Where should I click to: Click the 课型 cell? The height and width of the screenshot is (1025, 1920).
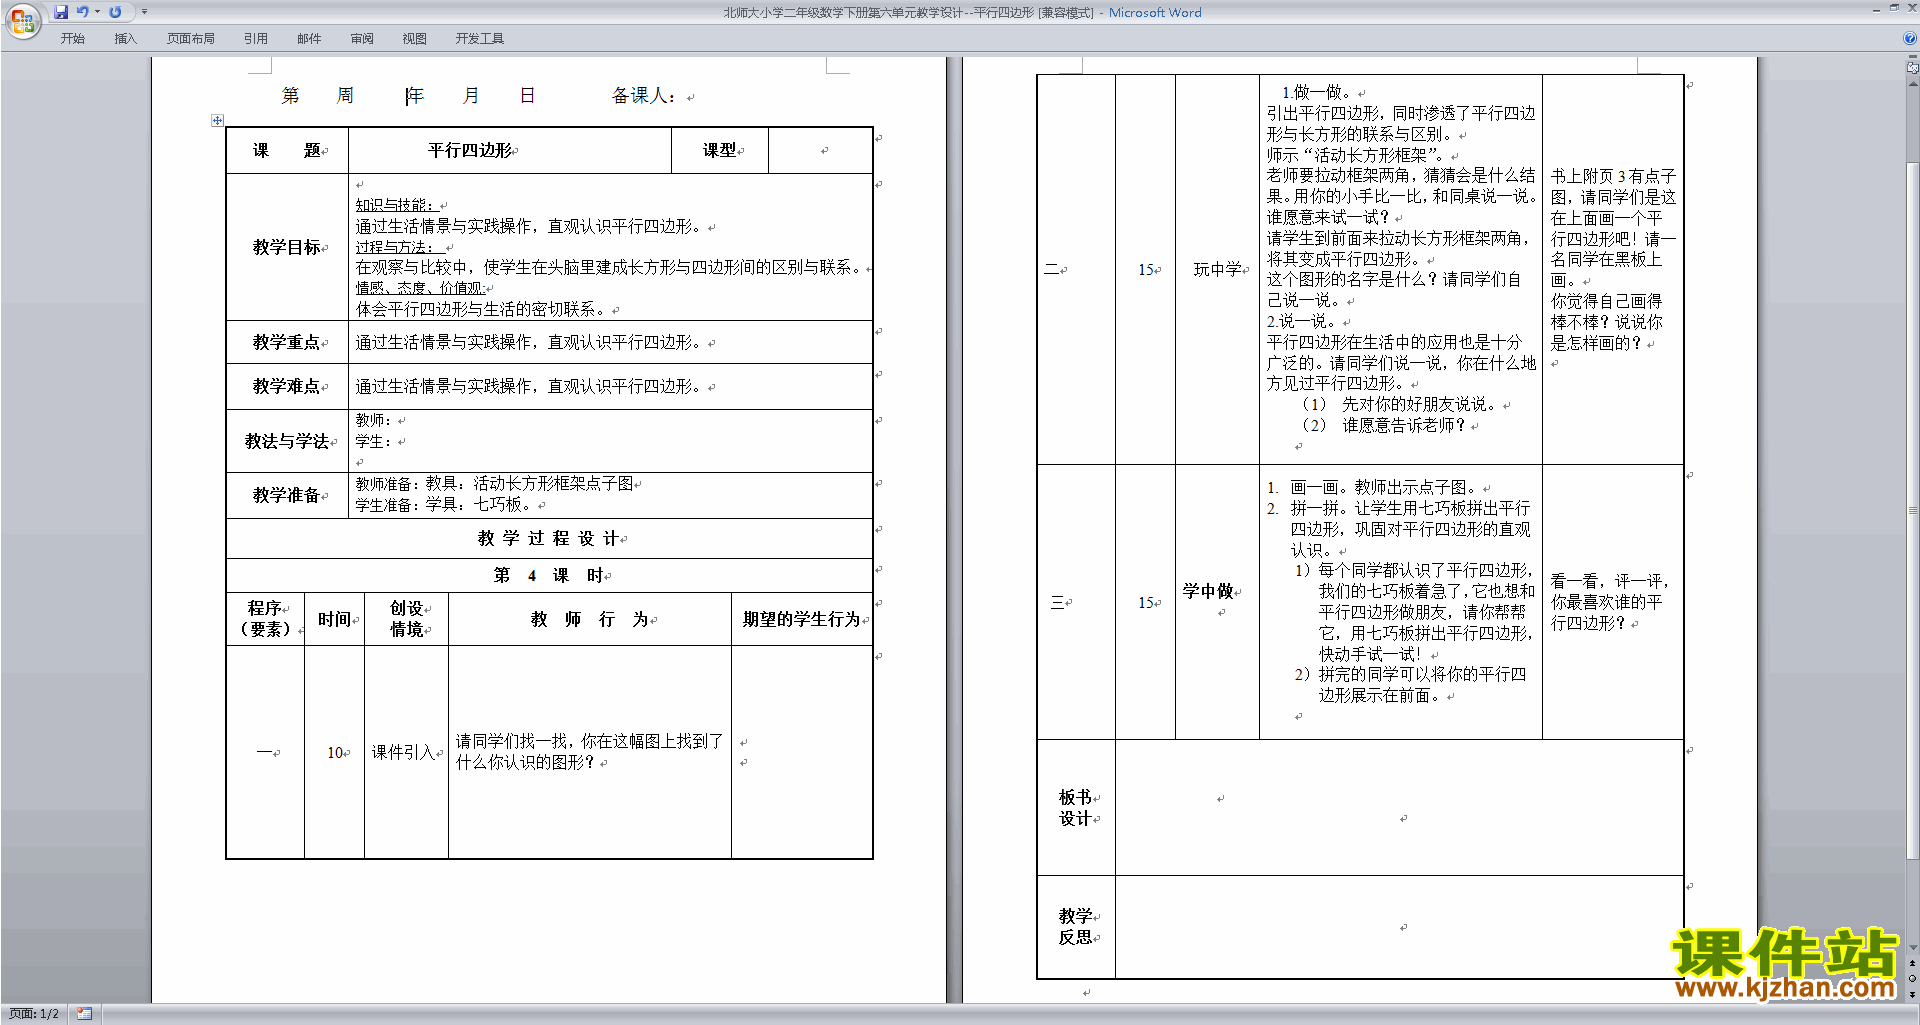[720, 150]
